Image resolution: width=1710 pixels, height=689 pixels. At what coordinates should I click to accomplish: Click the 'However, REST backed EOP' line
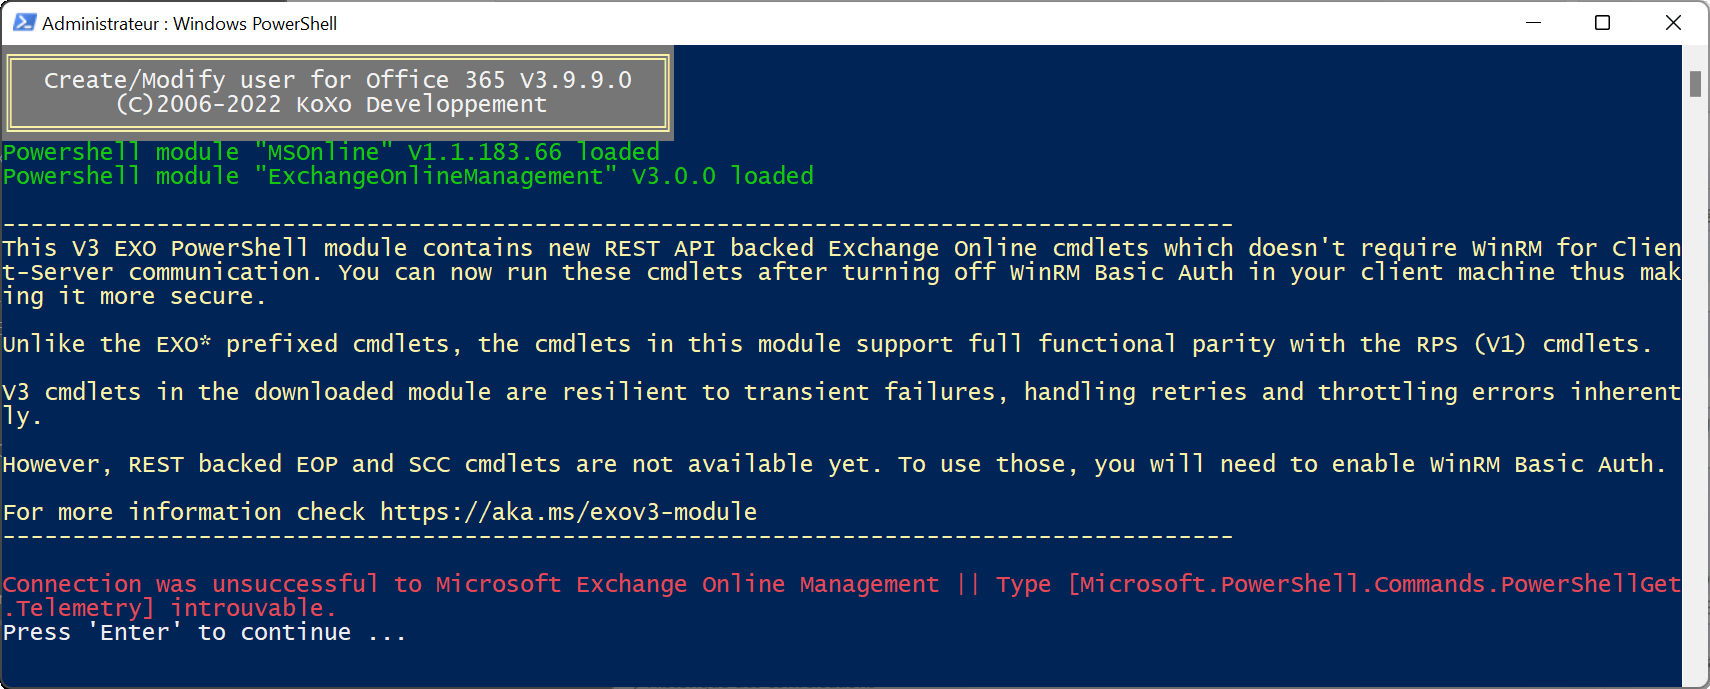pyautogui.click(x=834, y=464)
